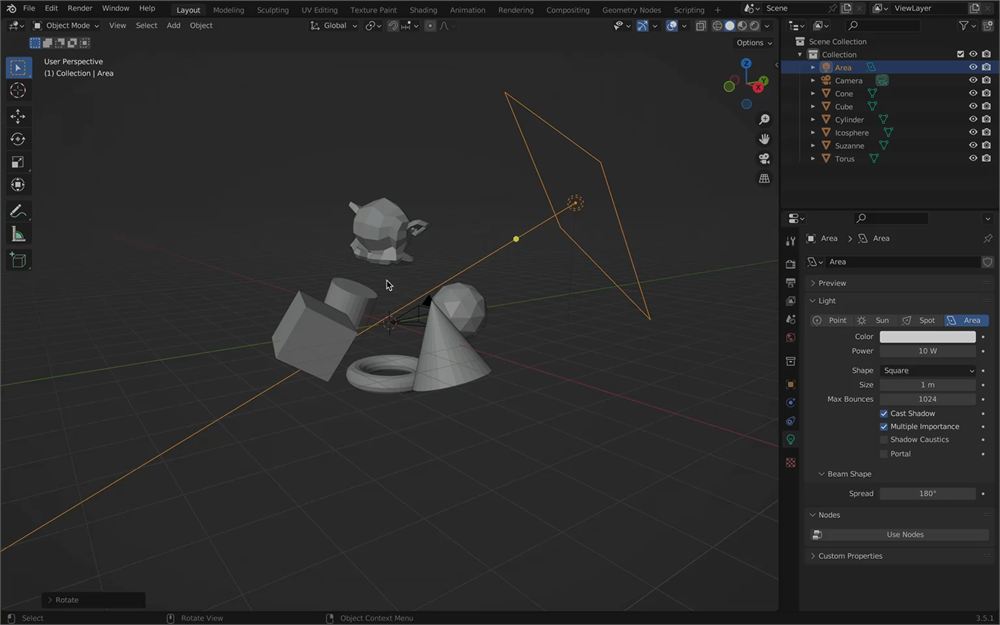Open the viewport Add menu
Viewport: 1000px width, 625px height.
173,26
